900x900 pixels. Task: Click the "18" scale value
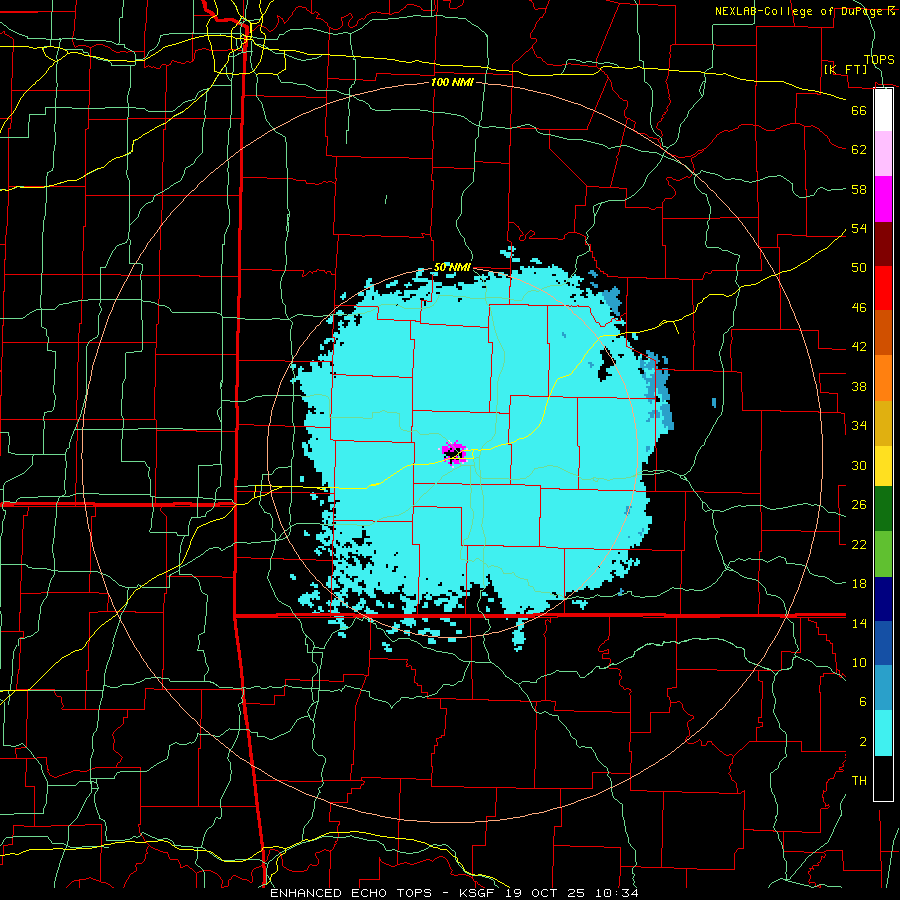tap(859, 583)
